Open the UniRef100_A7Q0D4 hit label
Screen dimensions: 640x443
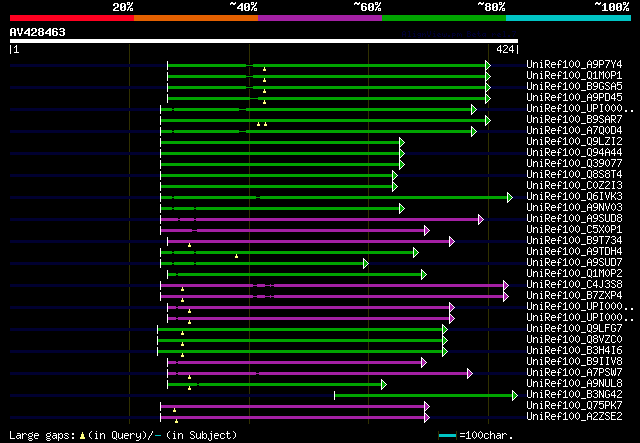click(x=574, y=131)
